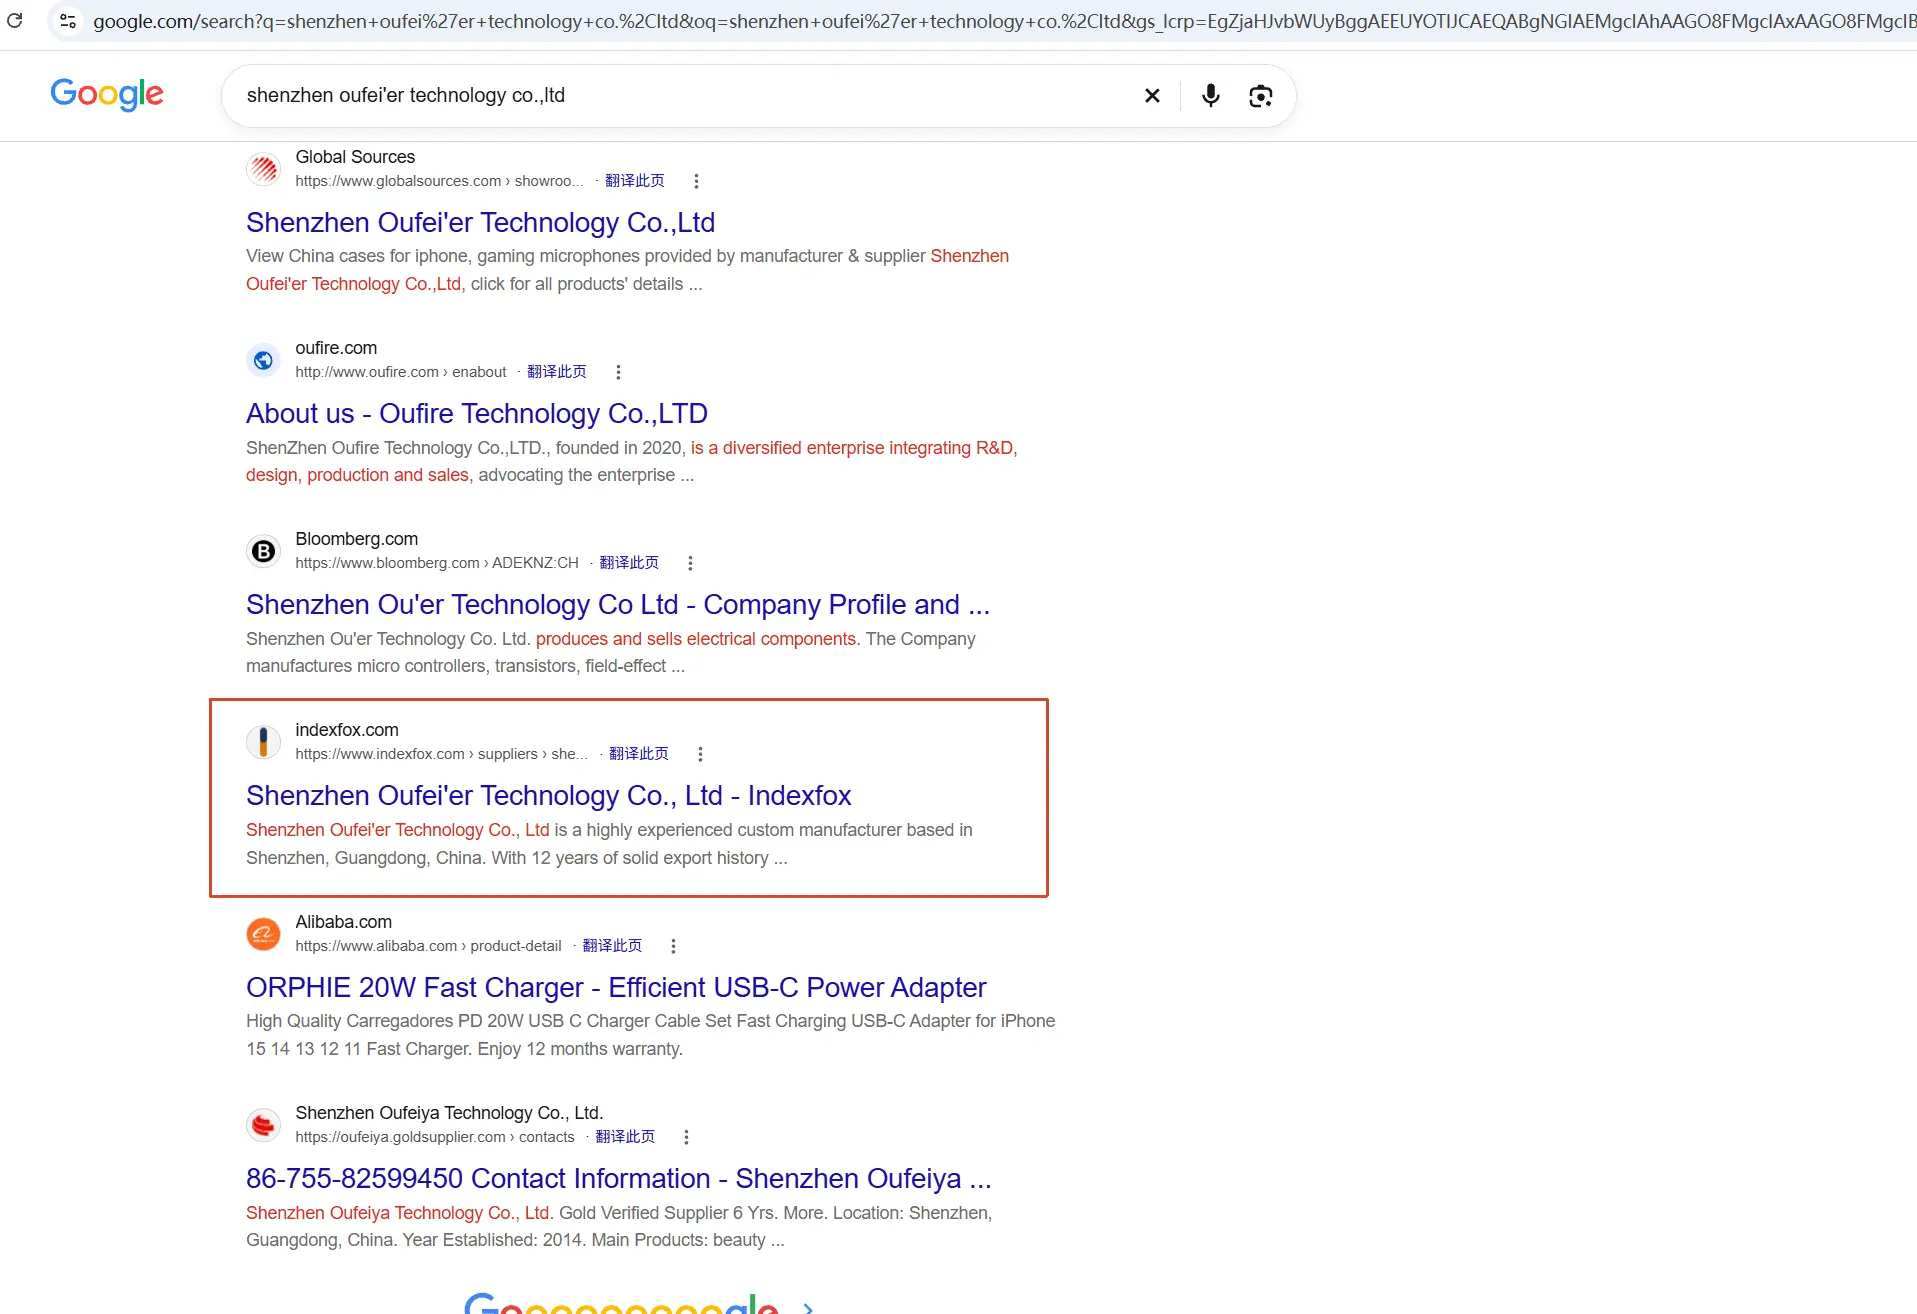This screenshot has height=1314, width=1917.
Task: Click the indexfox.com favicon
Action: click(x=264, y=742)
